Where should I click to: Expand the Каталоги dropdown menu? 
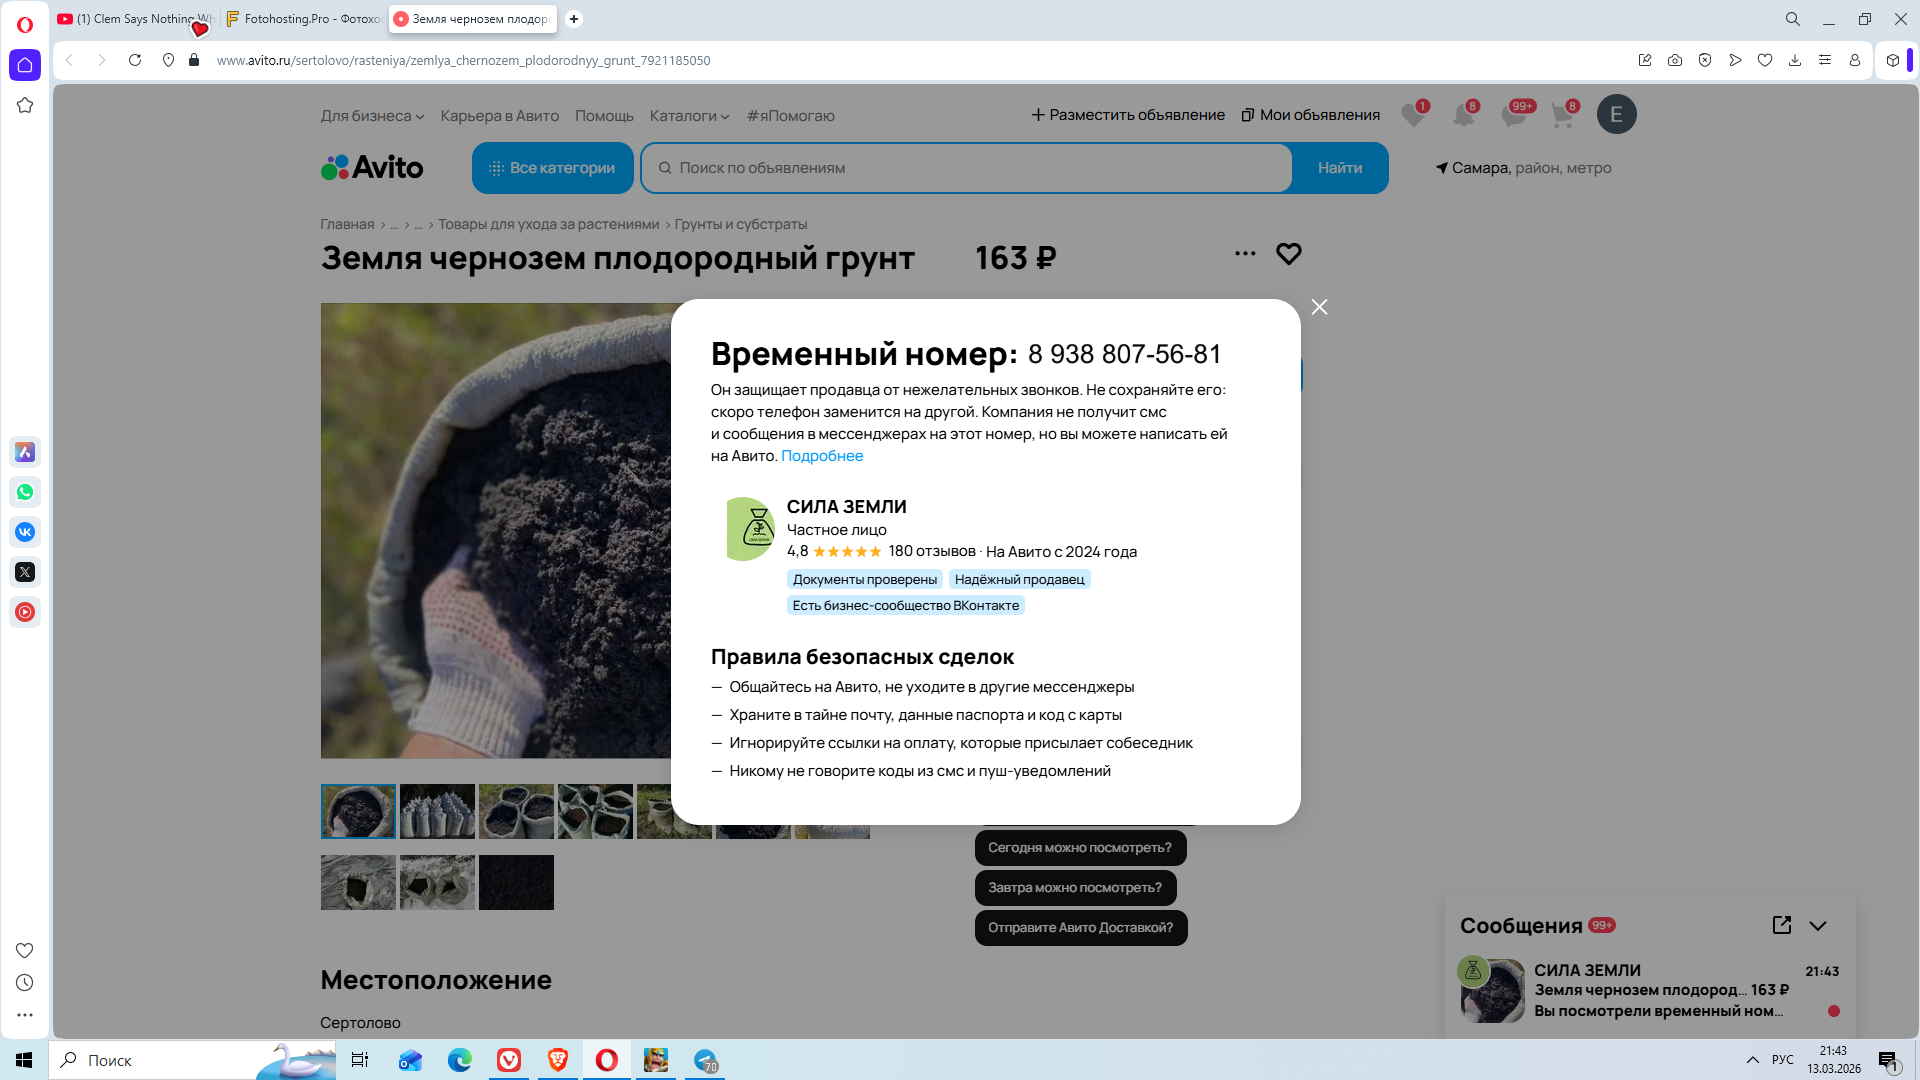689,116
